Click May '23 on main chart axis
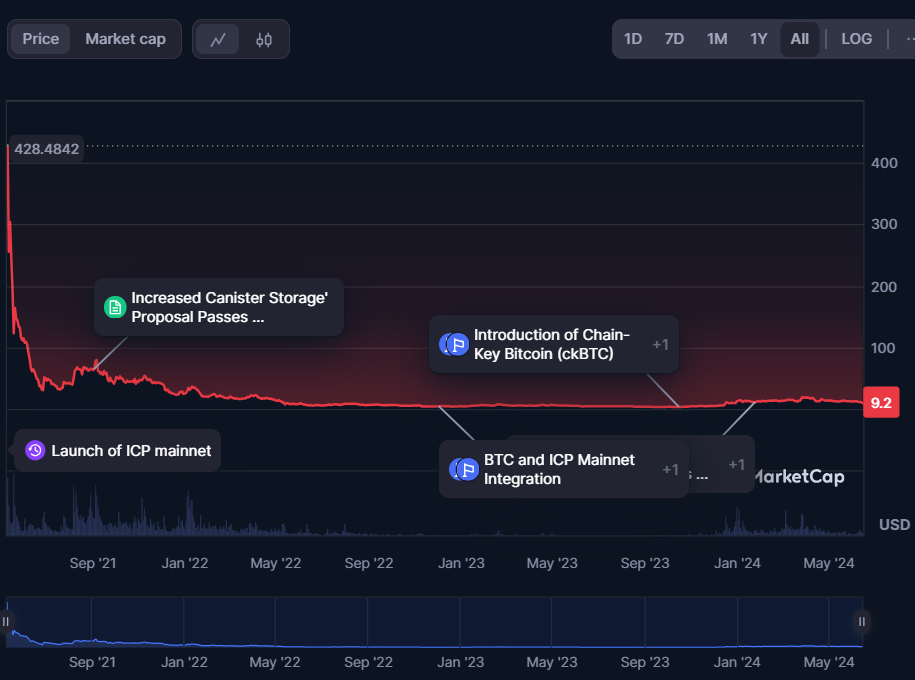 (552, 563)
